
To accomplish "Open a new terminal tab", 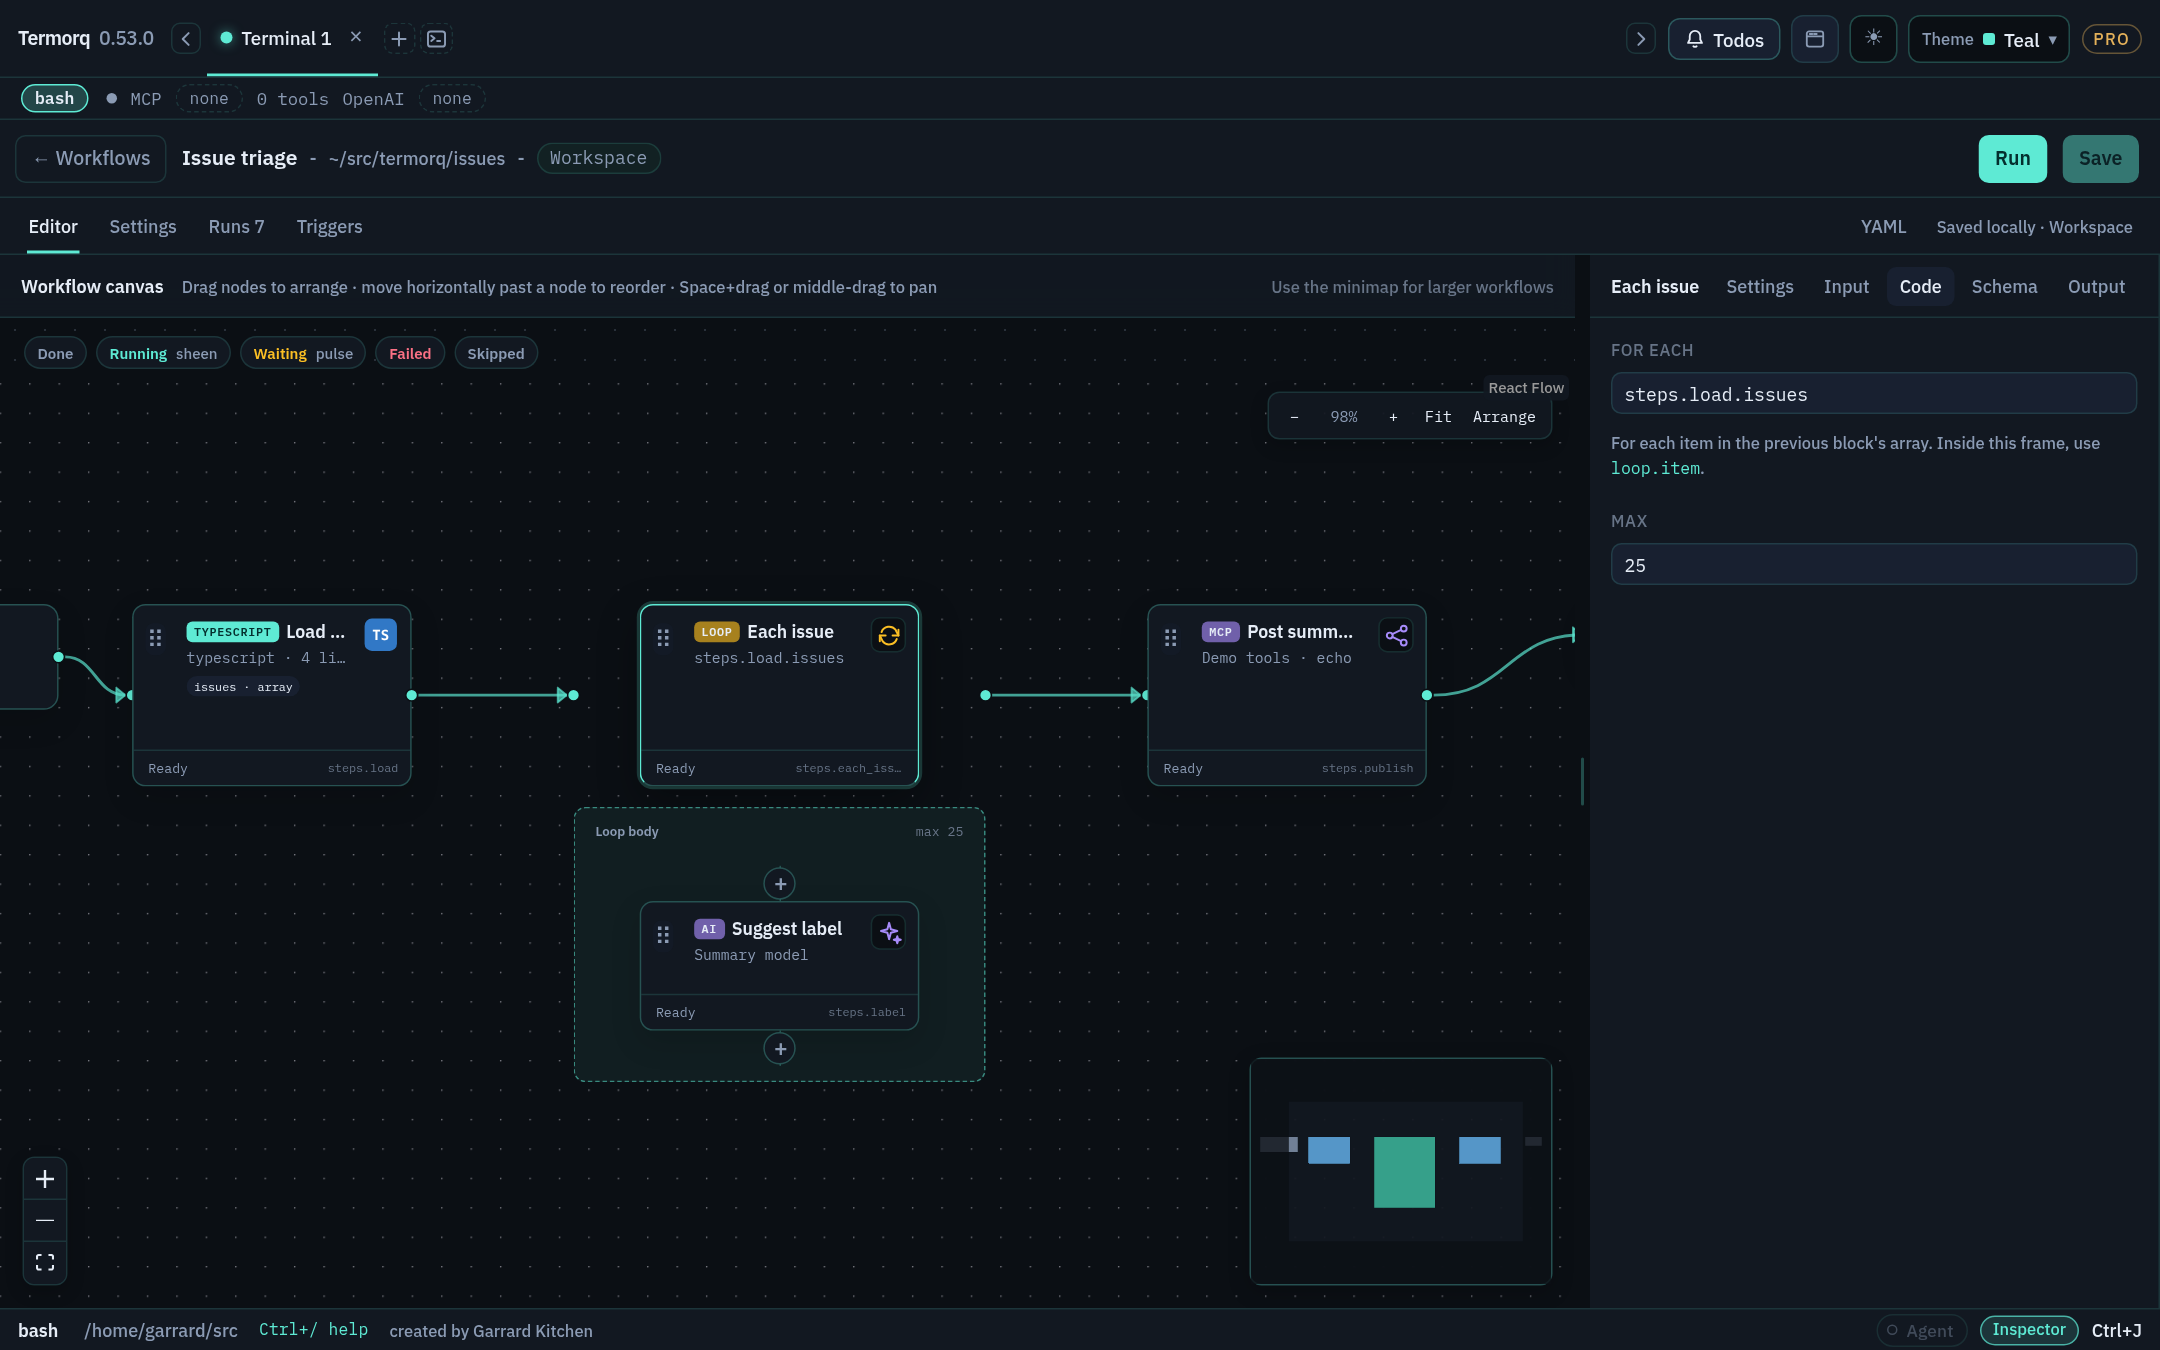I will 398,39.
